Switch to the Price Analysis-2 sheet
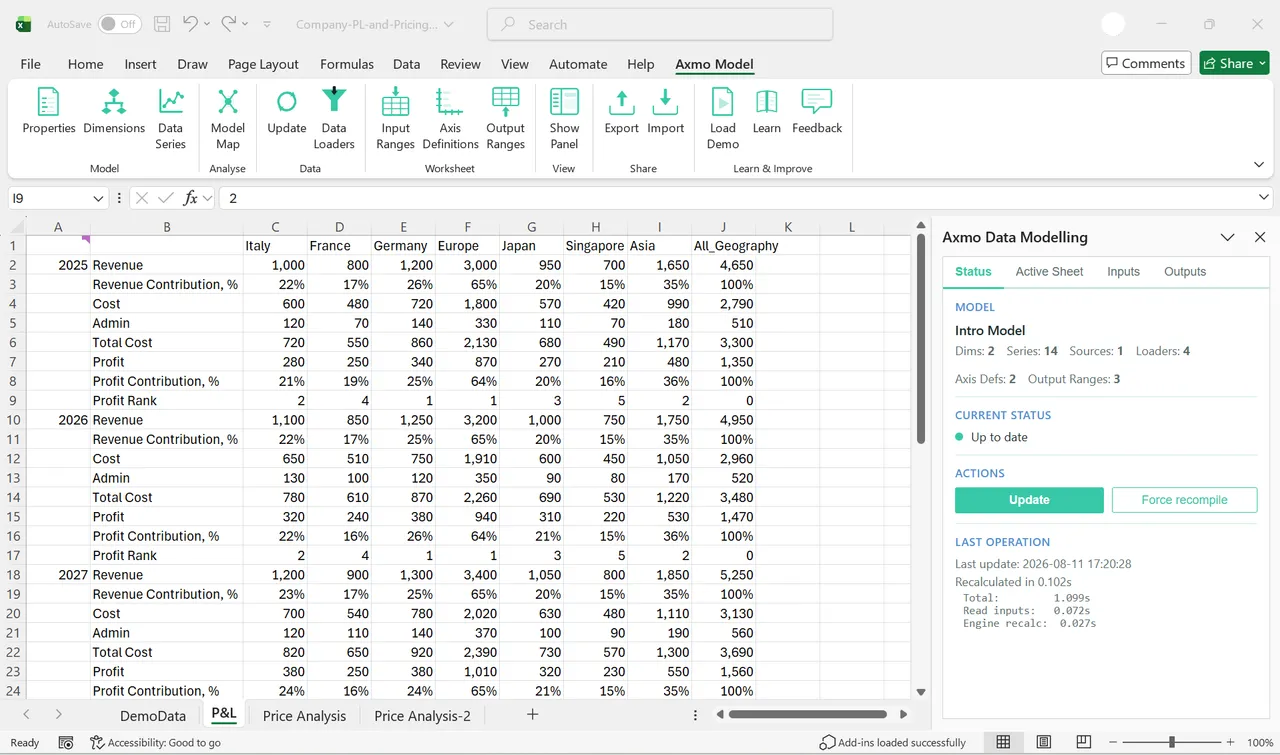Screen dimensions: 1280x755 [422, 715]
